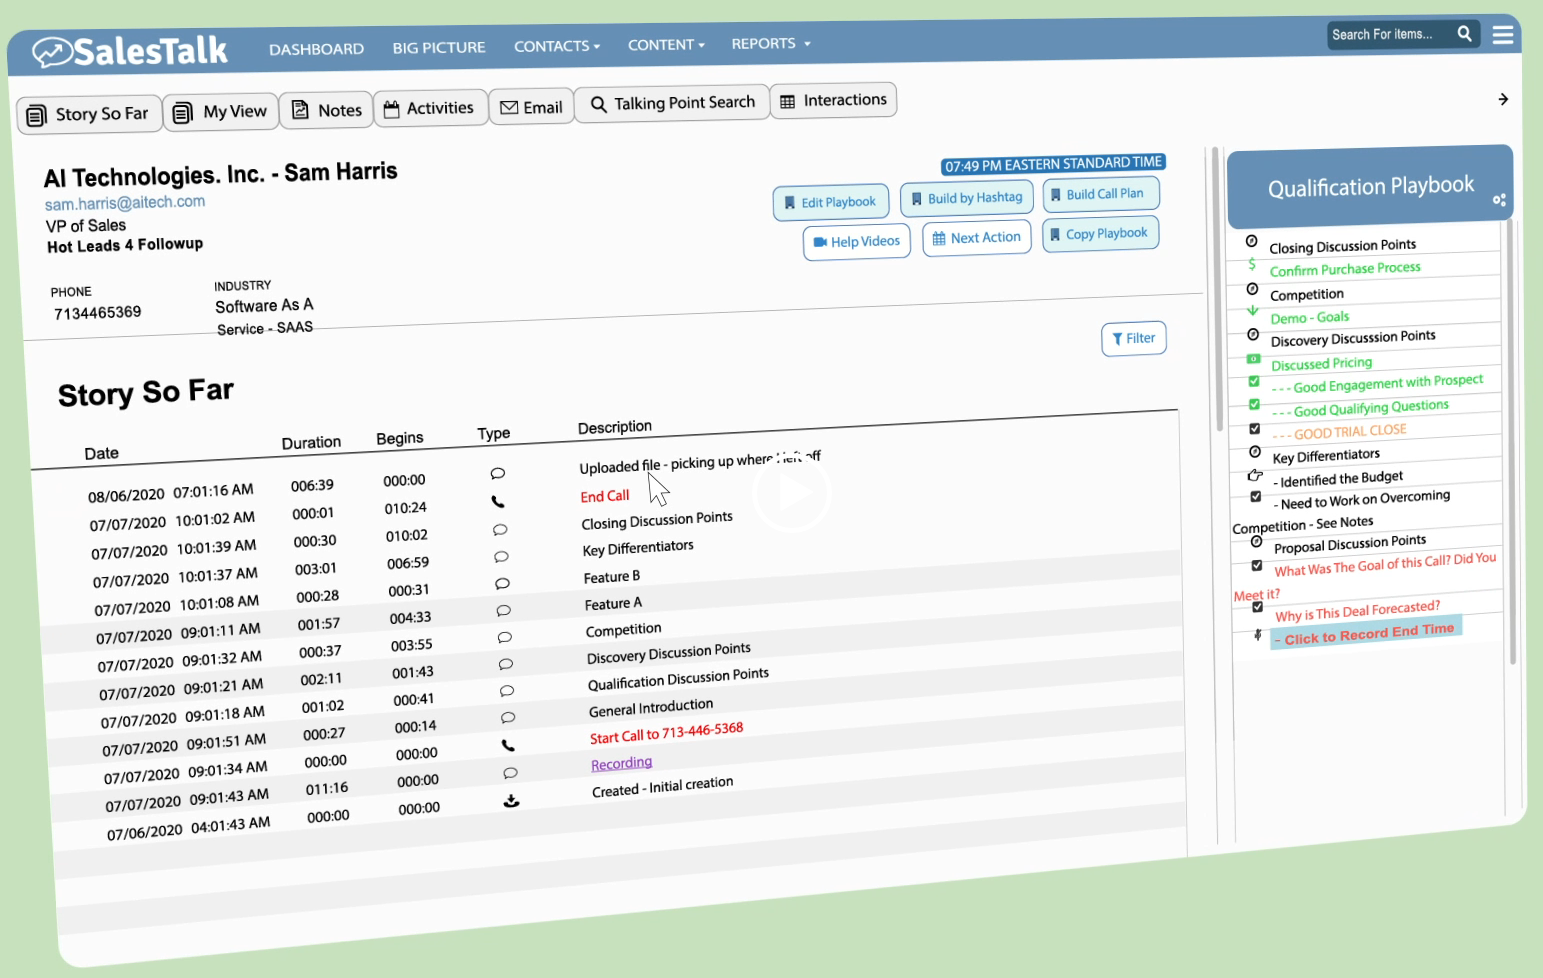Click the Copy Playbook button
The image size is (1543, 978).
point(1100,234)
